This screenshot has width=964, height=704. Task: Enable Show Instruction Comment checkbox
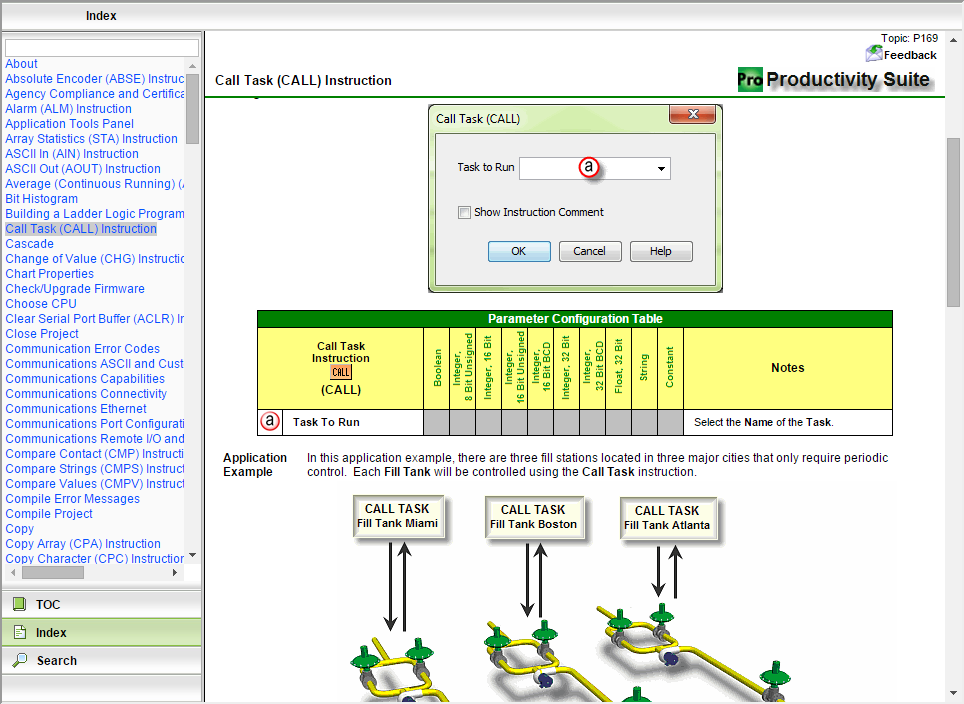point(464,212)
